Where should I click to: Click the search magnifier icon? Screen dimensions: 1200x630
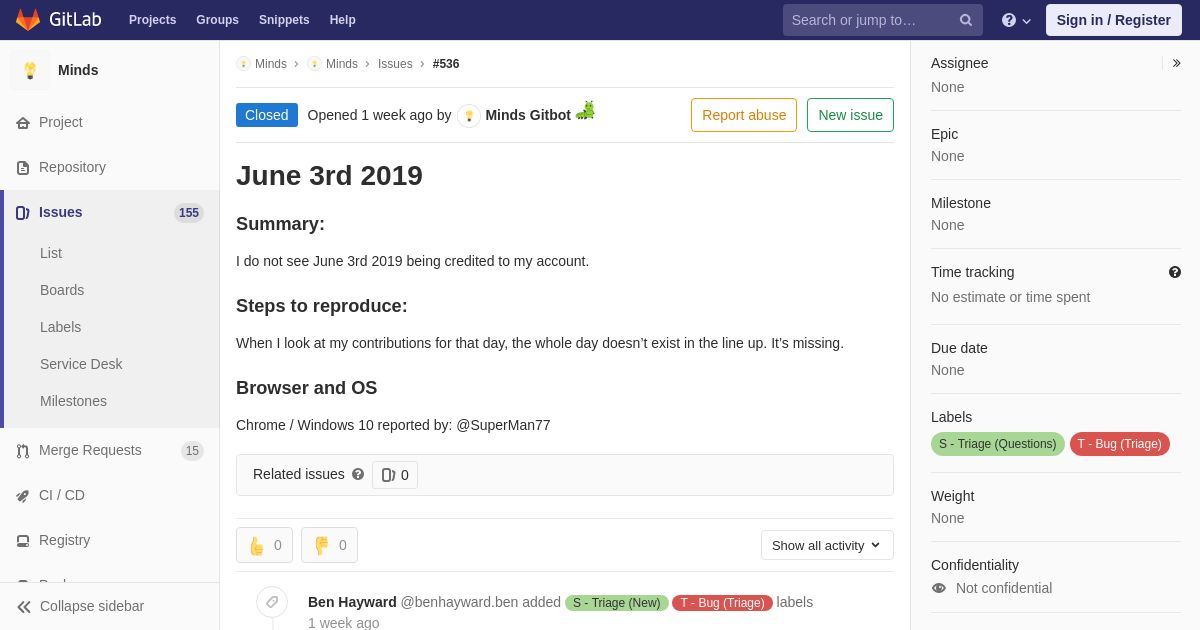pos(966,20)
